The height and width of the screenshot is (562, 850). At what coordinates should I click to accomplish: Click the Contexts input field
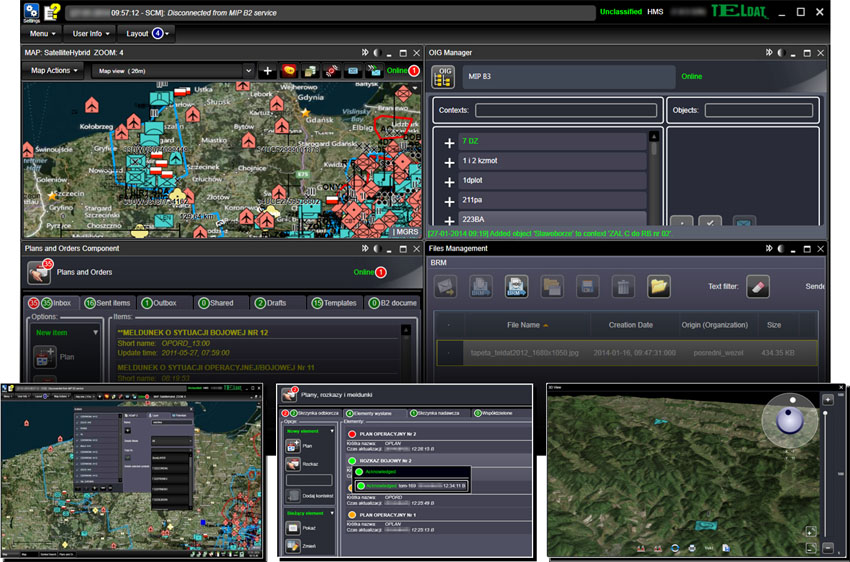tap(565, 111)
